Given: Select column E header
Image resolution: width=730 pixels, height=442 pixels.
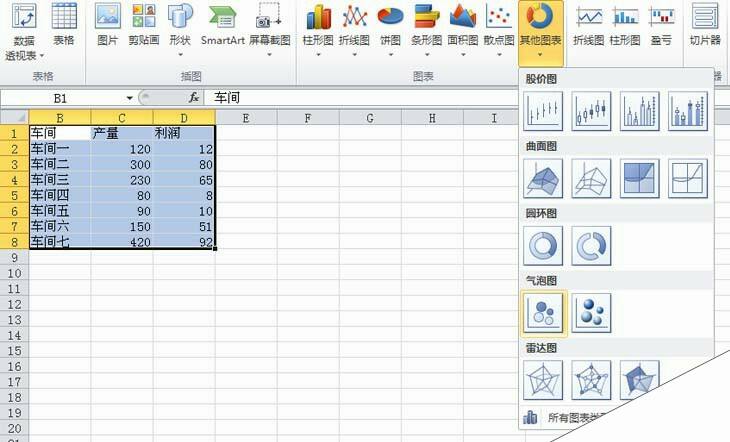Looking at the screenshot, I should (246, 118).
